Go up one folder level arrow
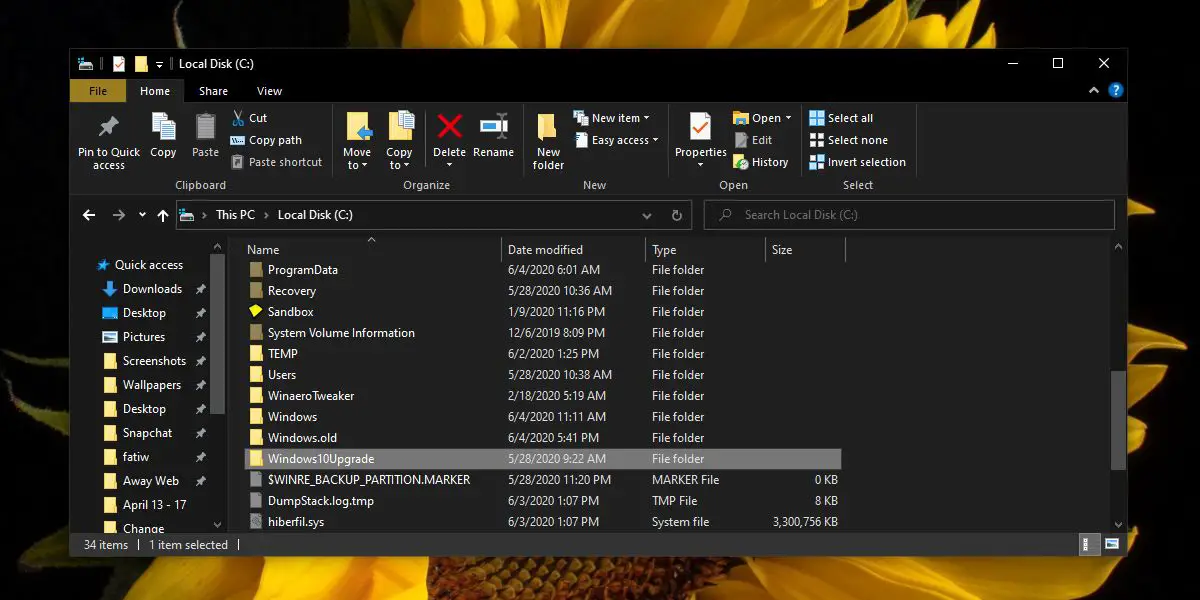Screen dimensions: 1200x600 coord(163,215)
